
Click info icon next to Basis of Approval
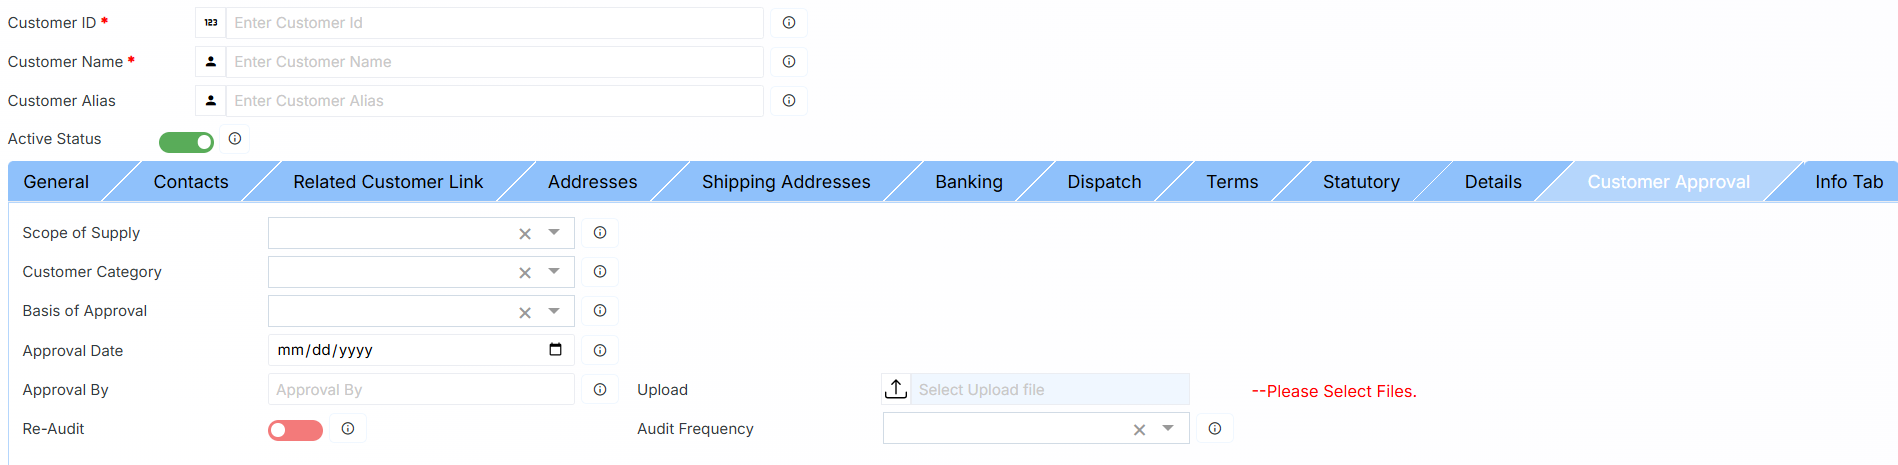tap(600, 311)
